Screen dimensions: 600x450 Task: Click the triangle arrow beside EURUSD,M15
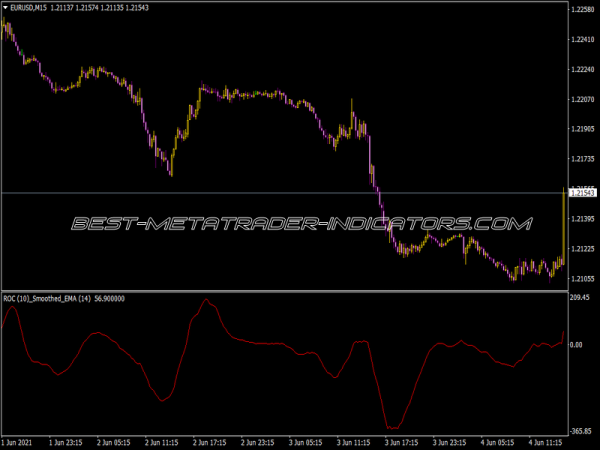(x=5, y=10)
